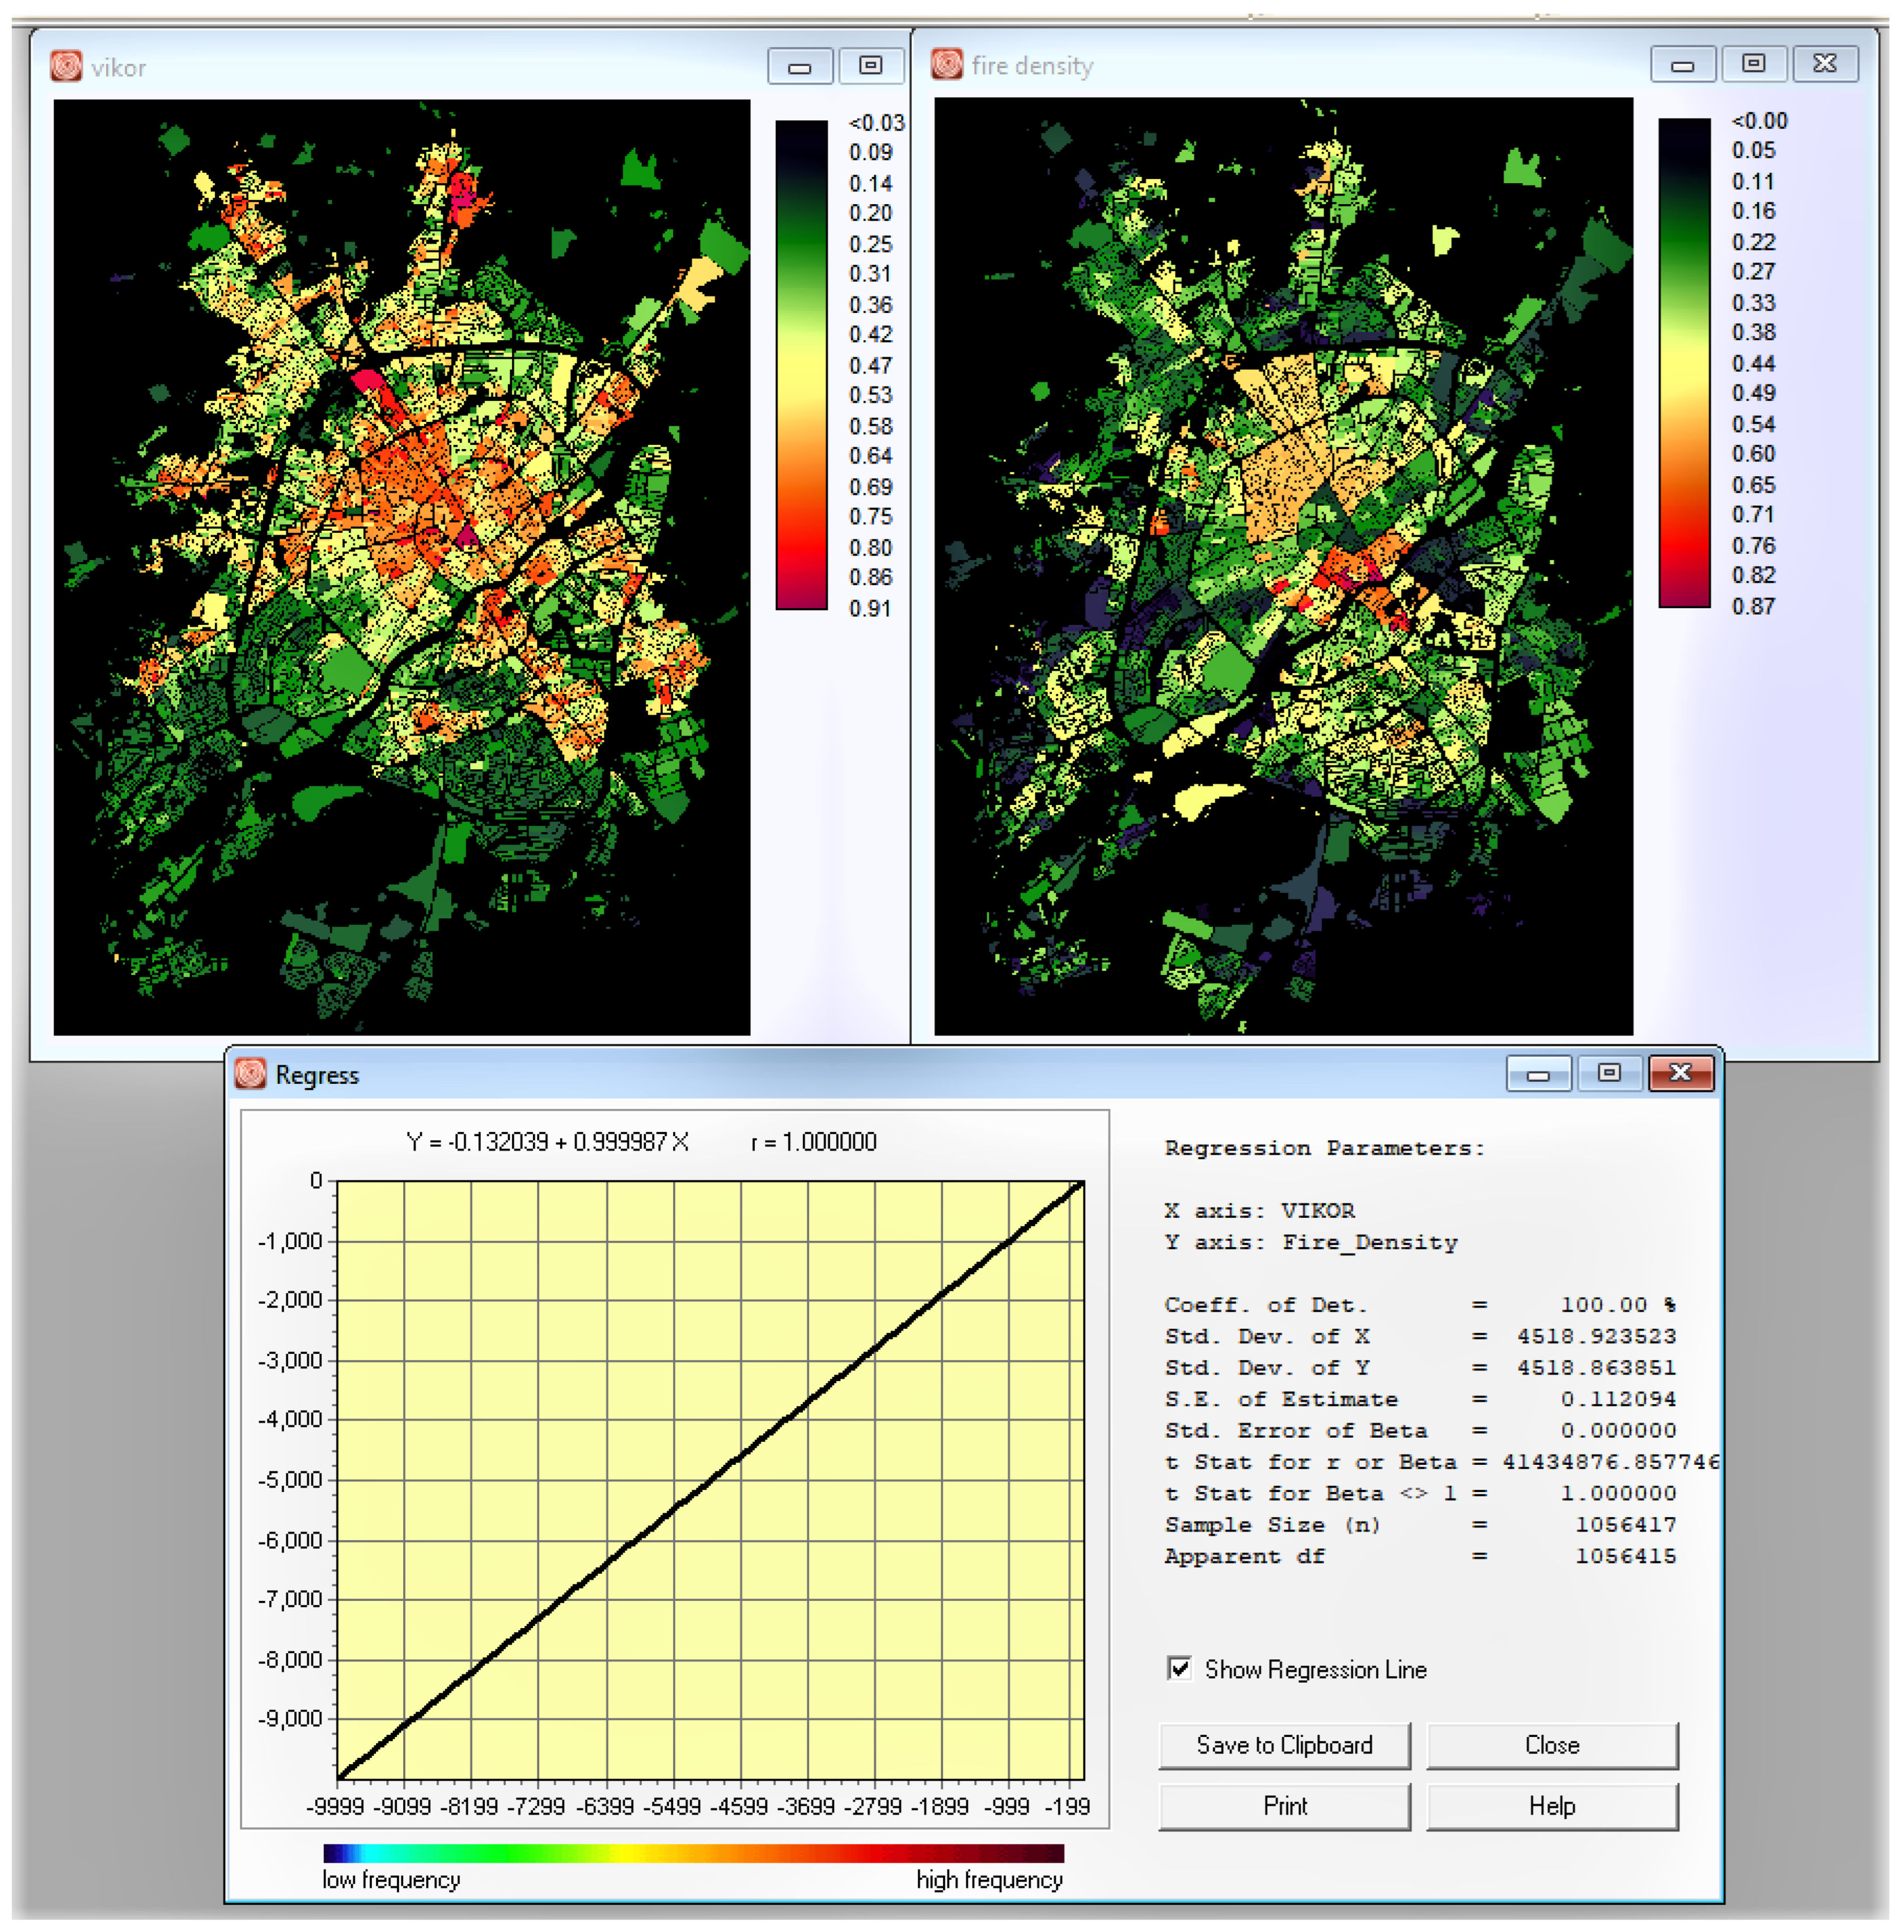Minimize the vikor map window
The image size is (1904, 1932).
(799, 67)
